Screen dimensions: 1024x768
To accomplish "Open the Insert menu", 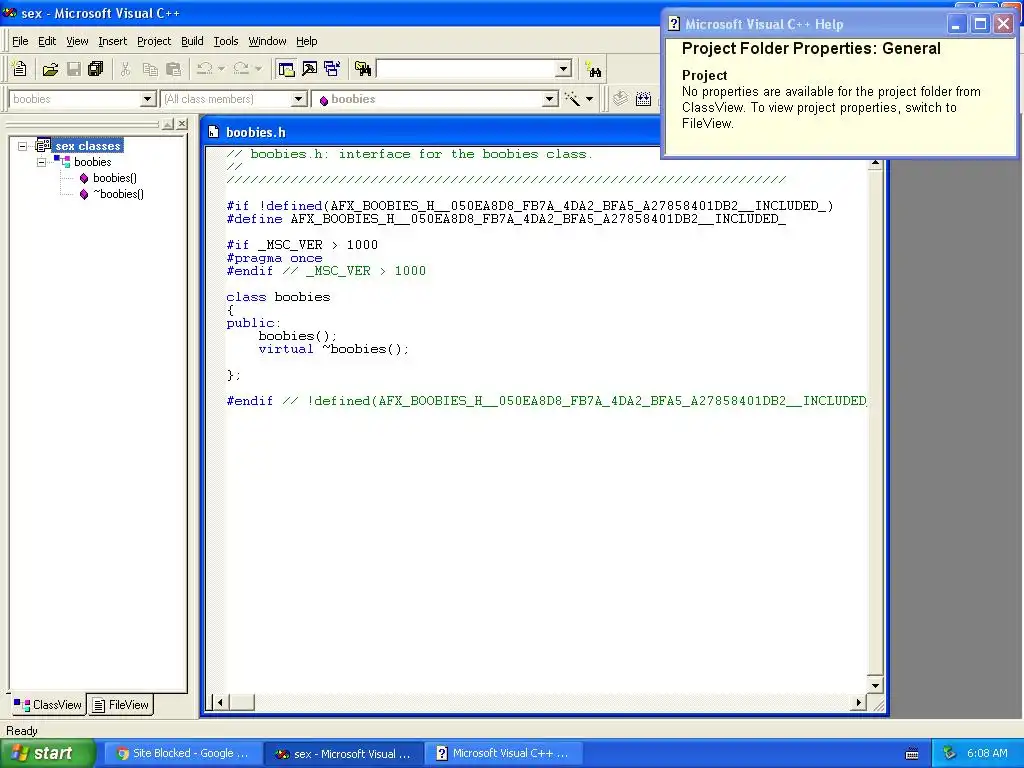I will pos(112,41).
